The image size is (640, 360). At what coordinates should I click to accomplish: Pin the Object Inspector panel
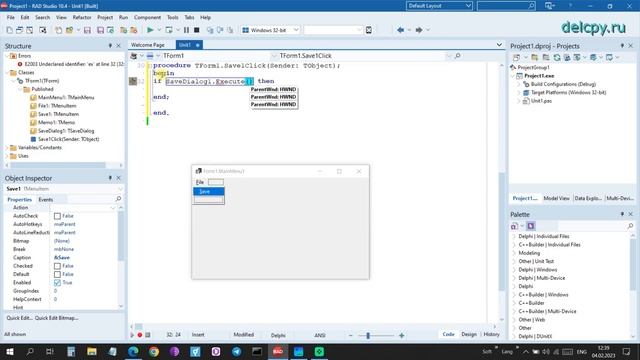tap(110, 178)
